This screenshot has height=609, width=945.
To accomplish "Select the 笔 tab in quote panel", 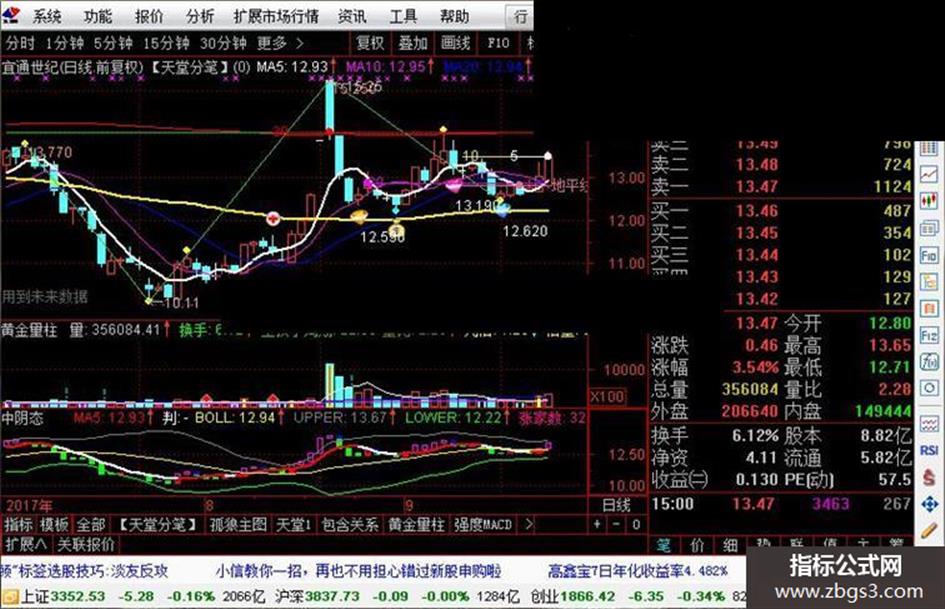I will 664,545.
